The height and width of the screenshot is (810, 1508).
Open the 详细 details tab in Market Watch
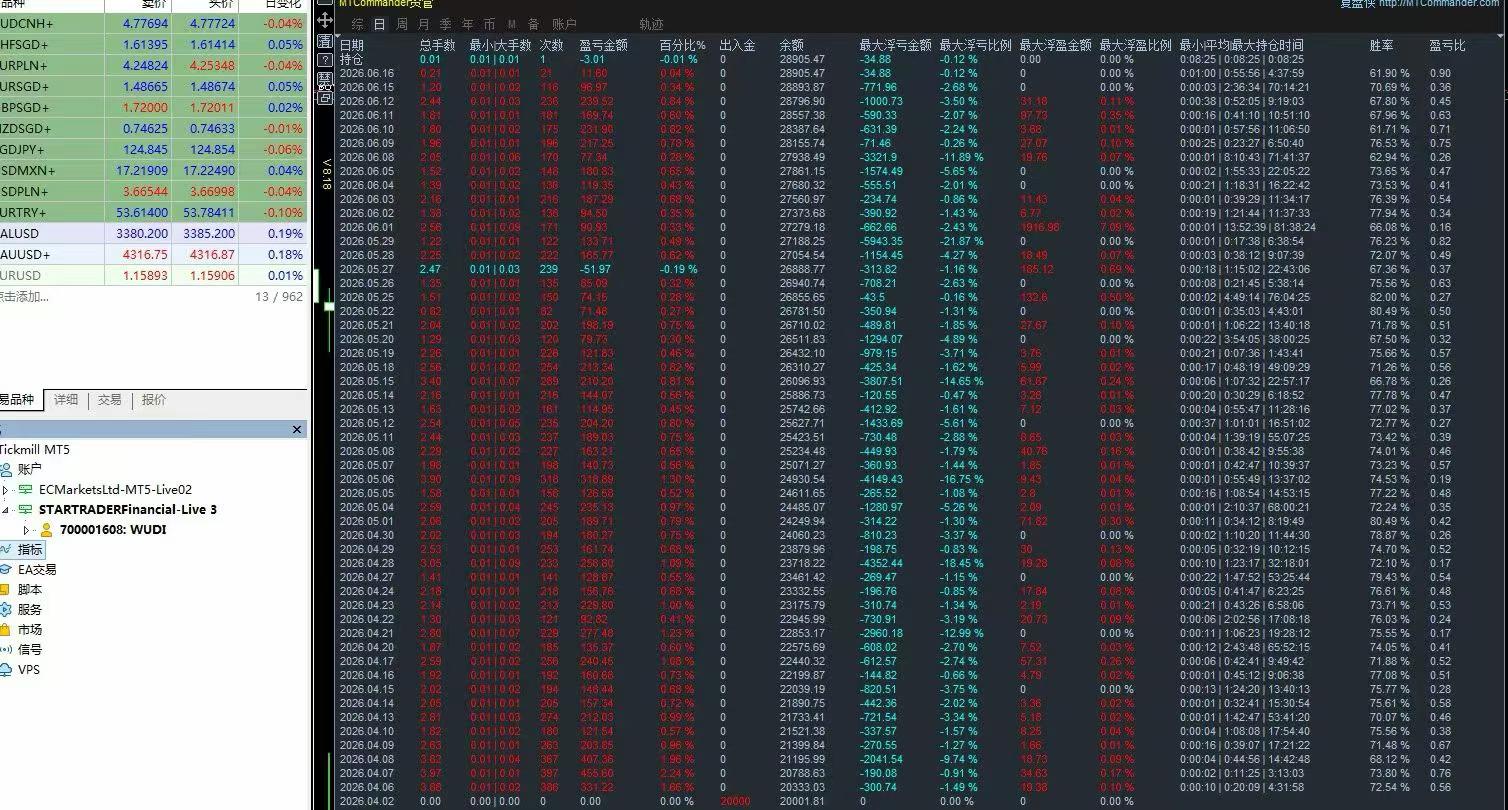tap(66, 400)
